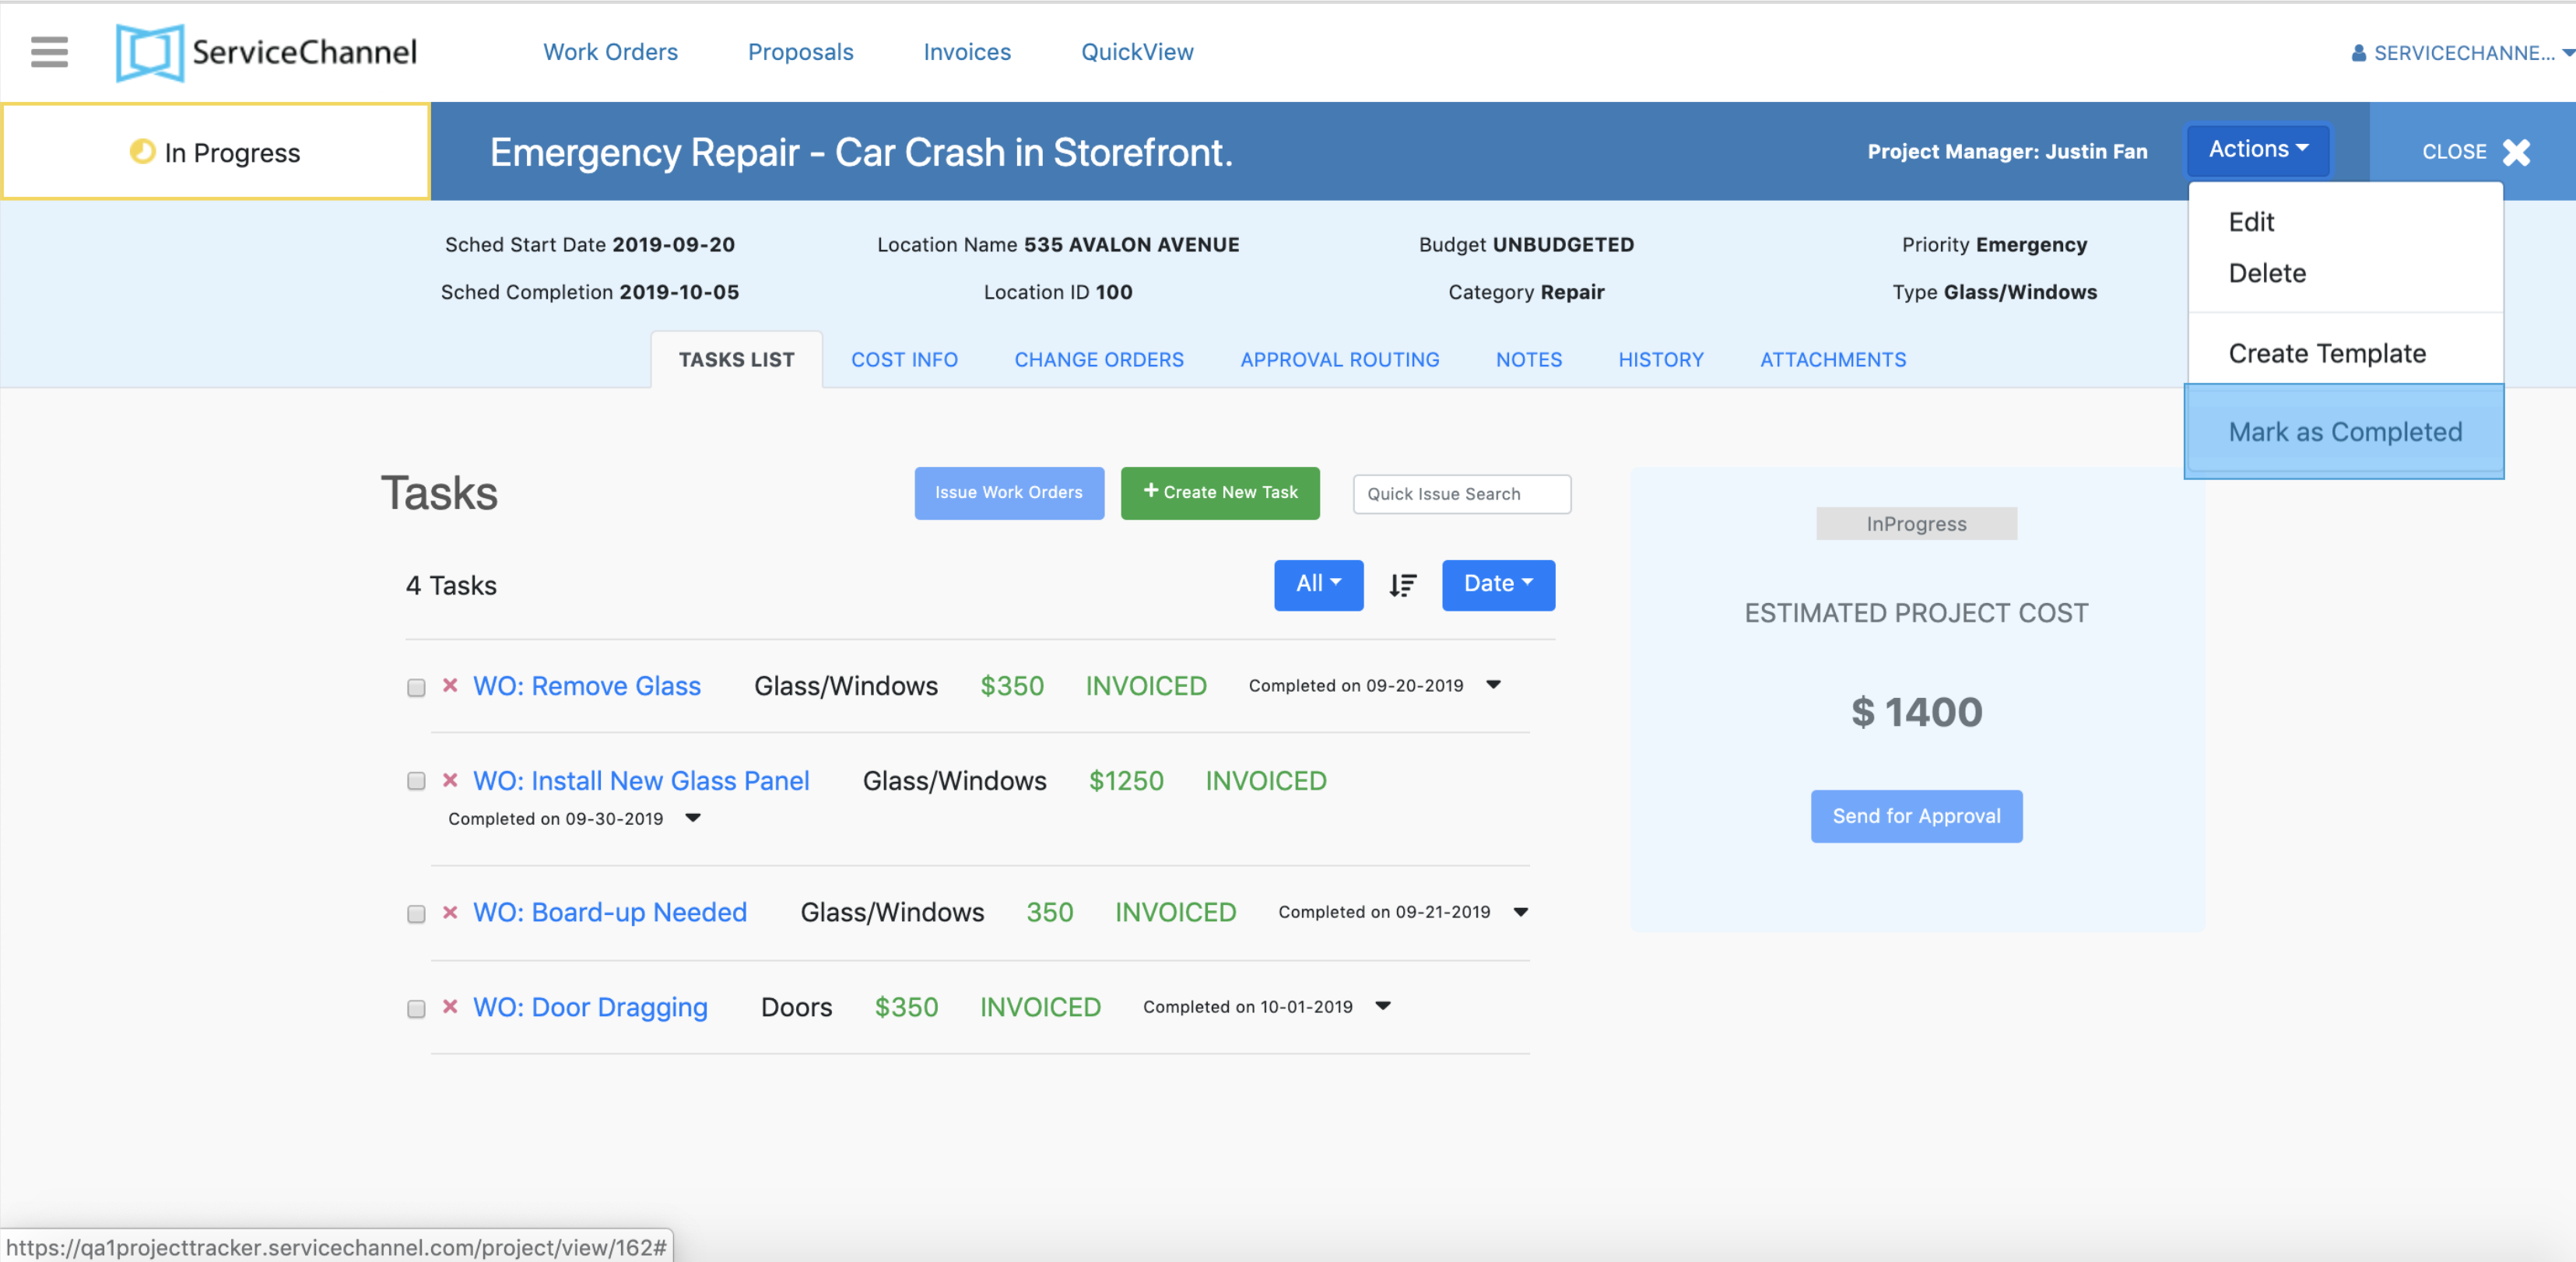Open the hamburger navigation menu
The height and width of the screenshot is (1262, 2576).
[49, 52]
